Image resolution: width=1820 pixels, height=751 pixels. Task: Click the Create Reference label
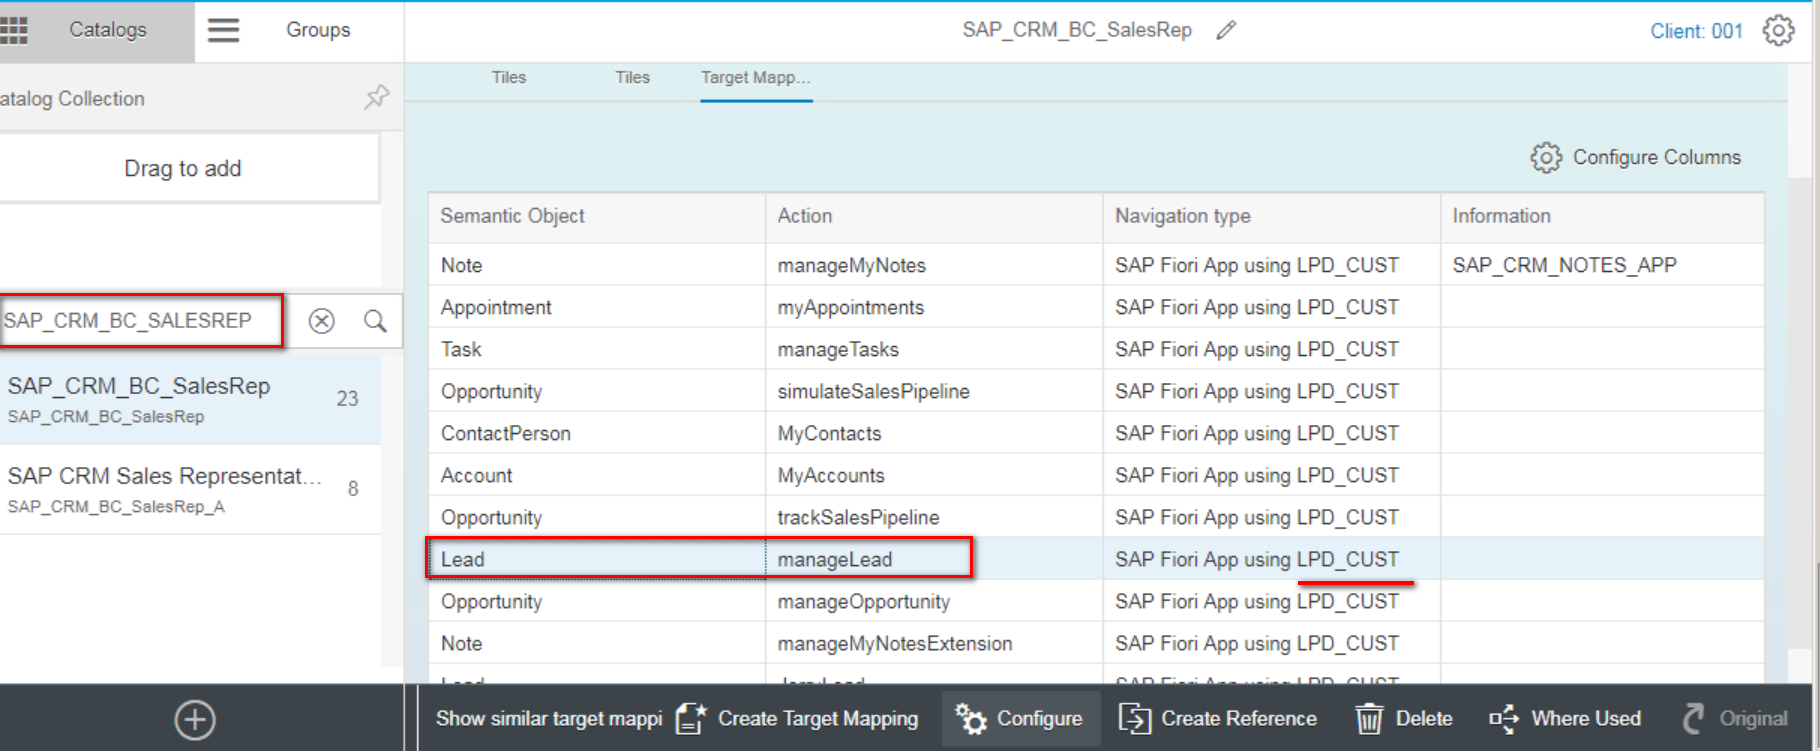coord(1239,718)
